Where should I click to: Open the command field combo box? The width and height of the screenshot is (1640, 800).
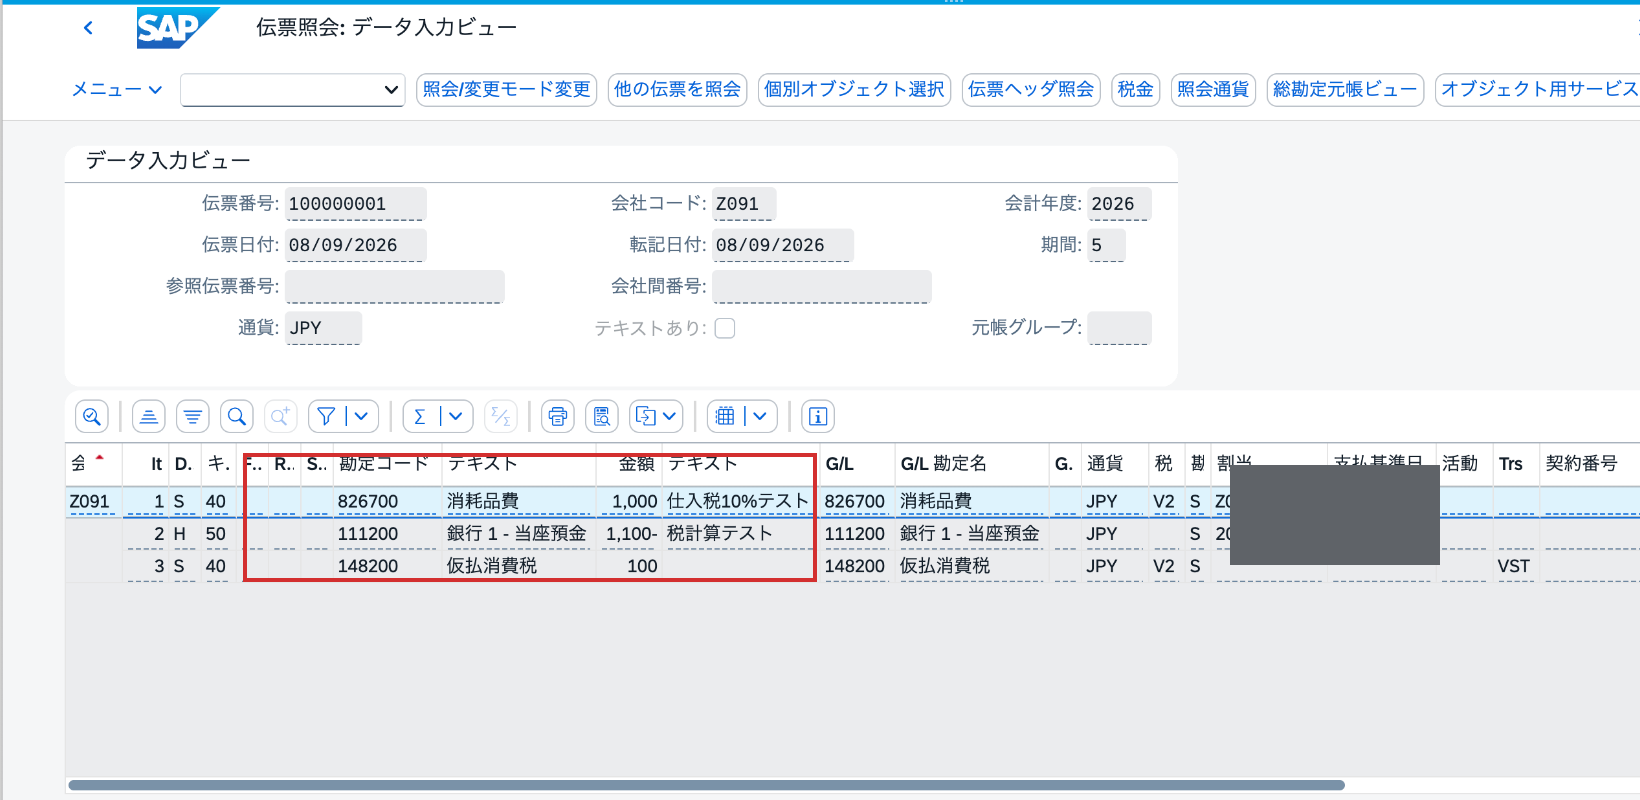tap(293, 90)
